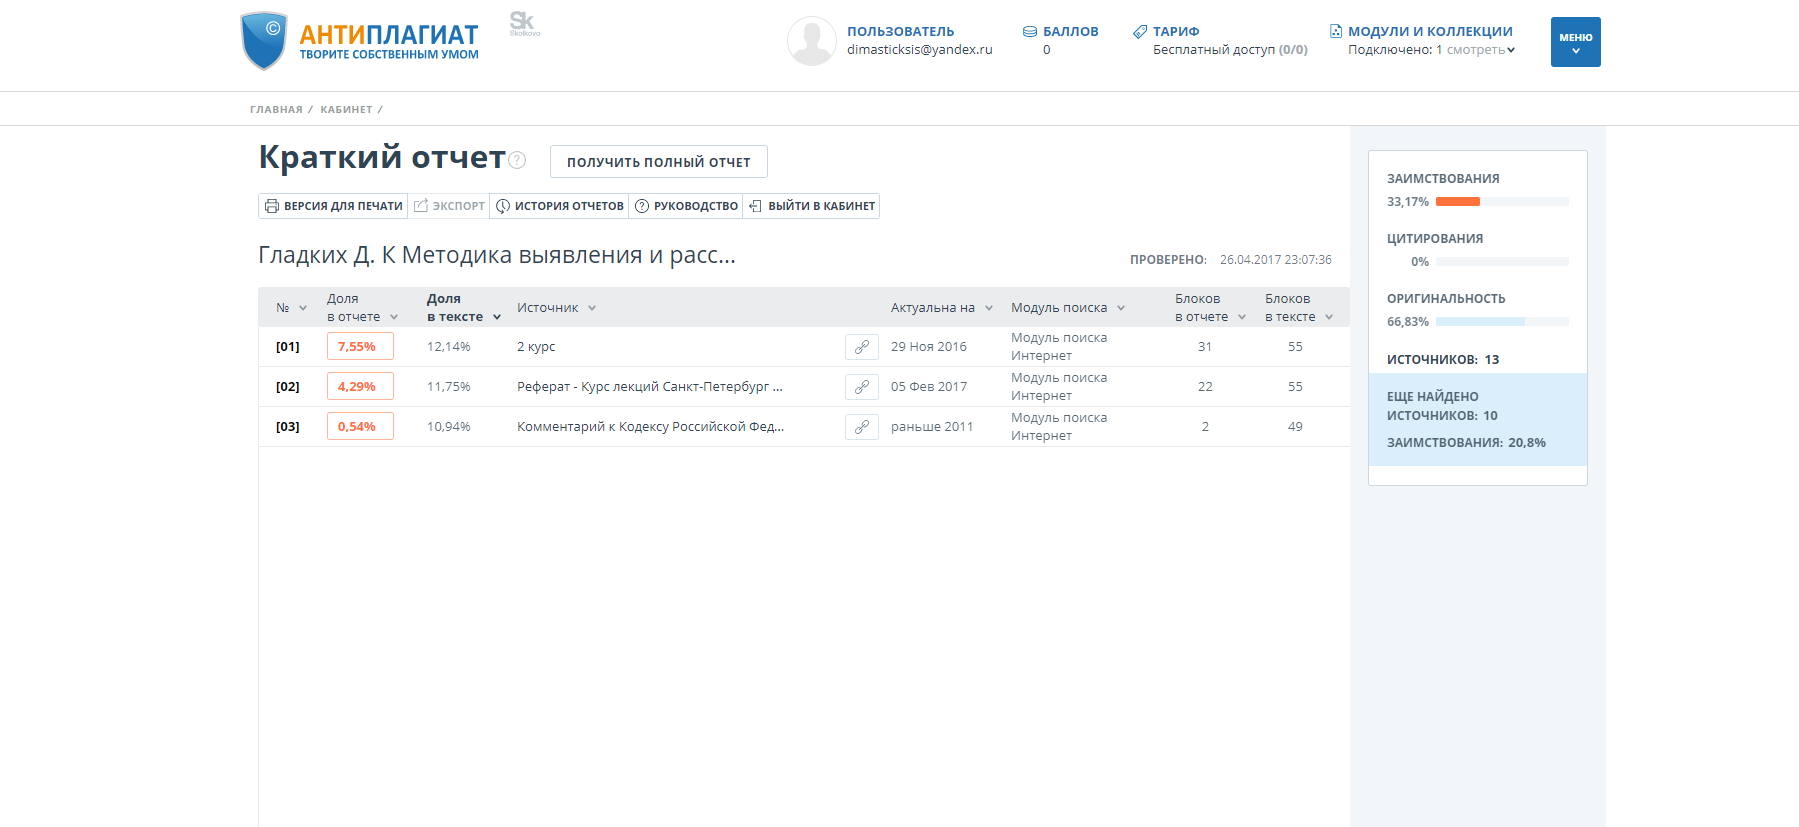
Task: Go to Кабинет breadcrumb
Action: tap(346, 110)
